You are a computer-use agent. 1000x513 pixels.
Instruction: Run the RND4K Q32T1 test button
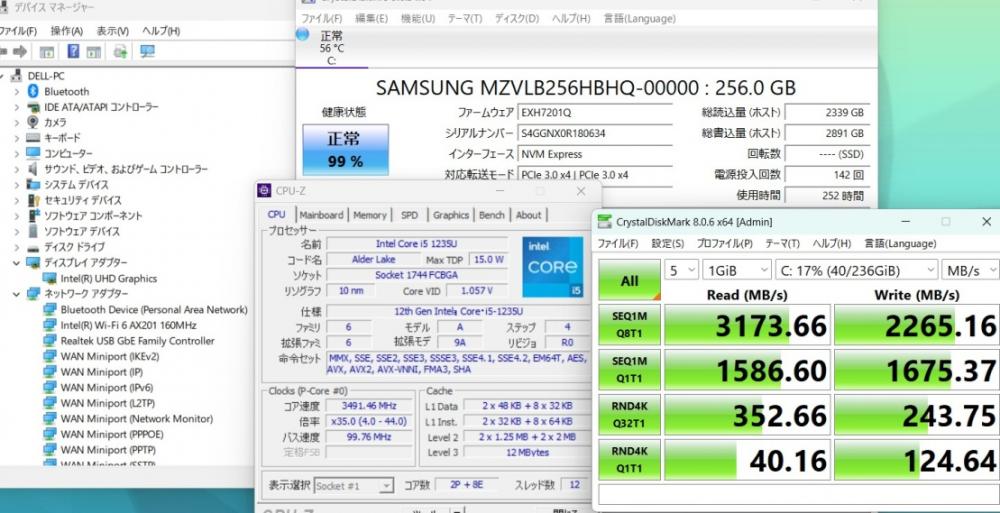pyautogui.click(x=629, y=415)
